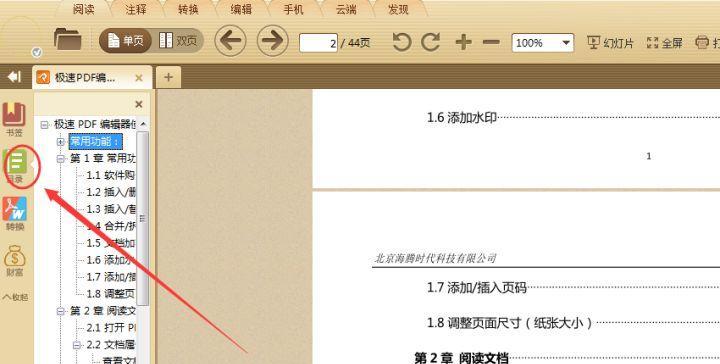Screen dimensions: 720x364
Task: Go to previous page arrow
Action: point(231,41)
